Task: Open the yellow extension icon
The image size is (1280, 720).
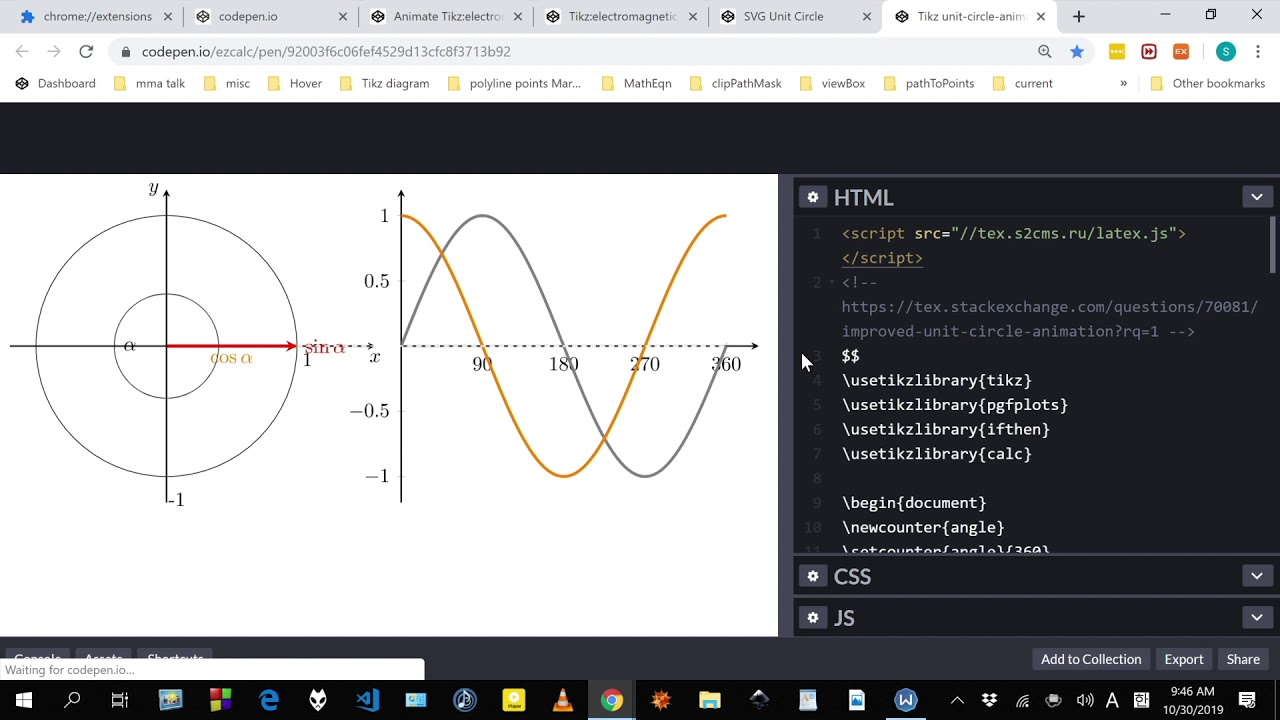Action: pos(1117,51)
